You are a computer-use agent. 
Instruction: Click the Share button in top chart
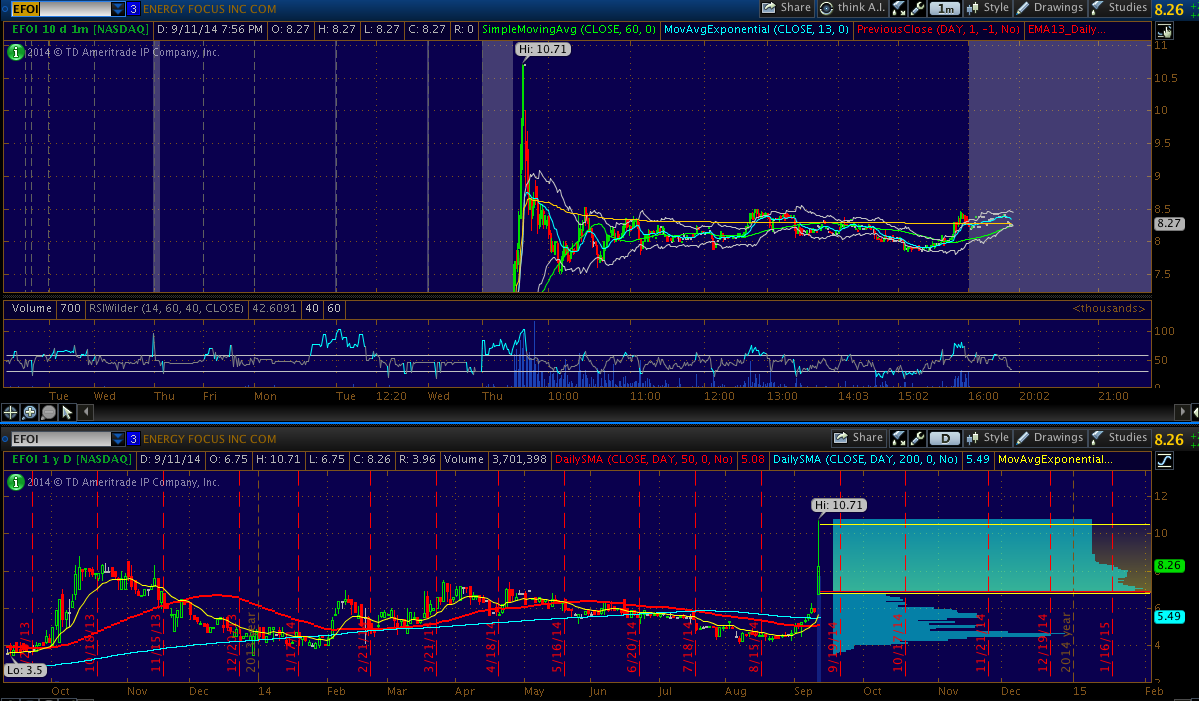coord(786,8)
